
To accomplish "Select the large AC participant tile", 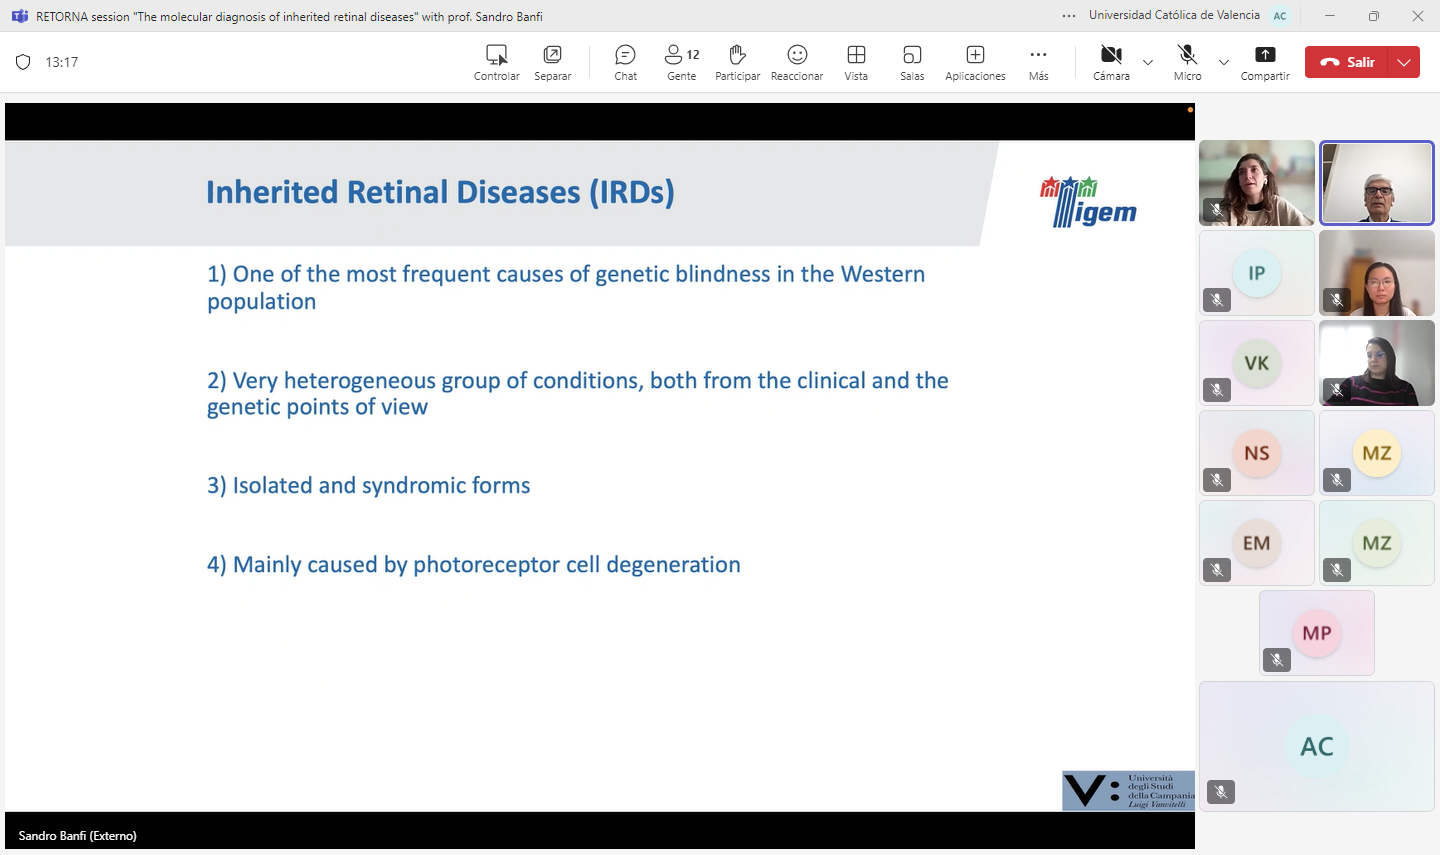I will coord(1317,746).
